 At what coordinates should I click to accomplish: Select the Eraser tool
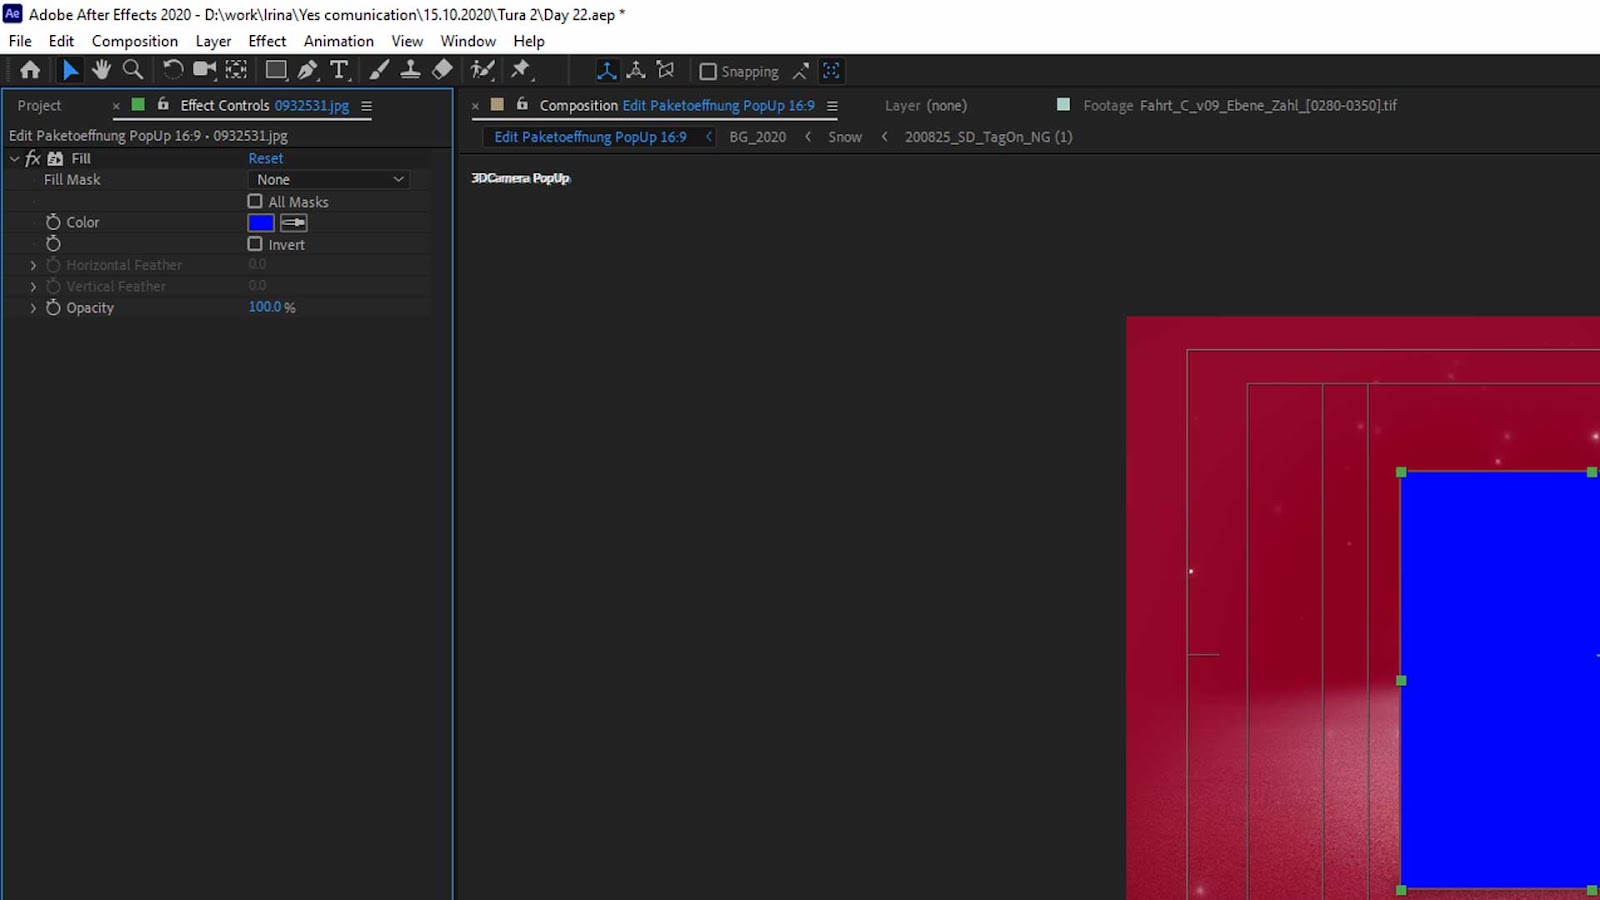[x=442, y=70]
